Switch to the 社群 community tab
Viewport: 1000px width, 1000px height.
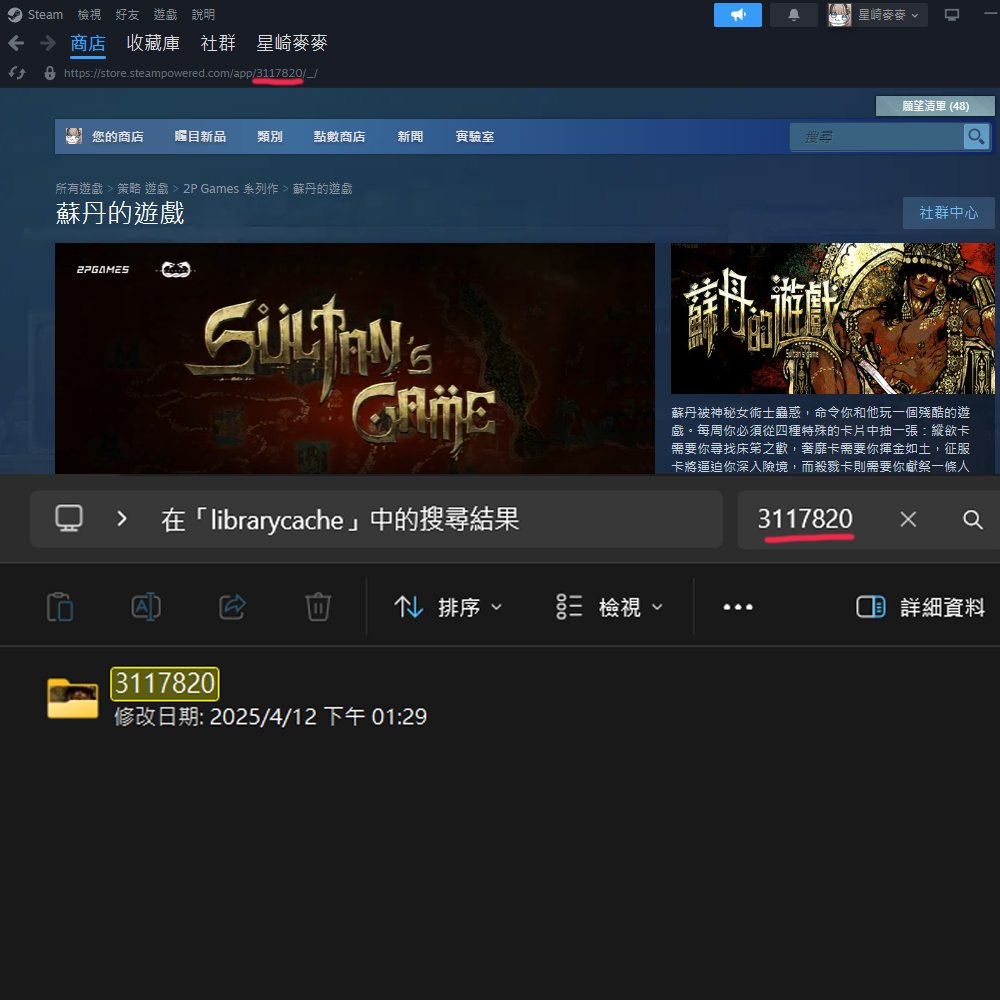point(218,43)
